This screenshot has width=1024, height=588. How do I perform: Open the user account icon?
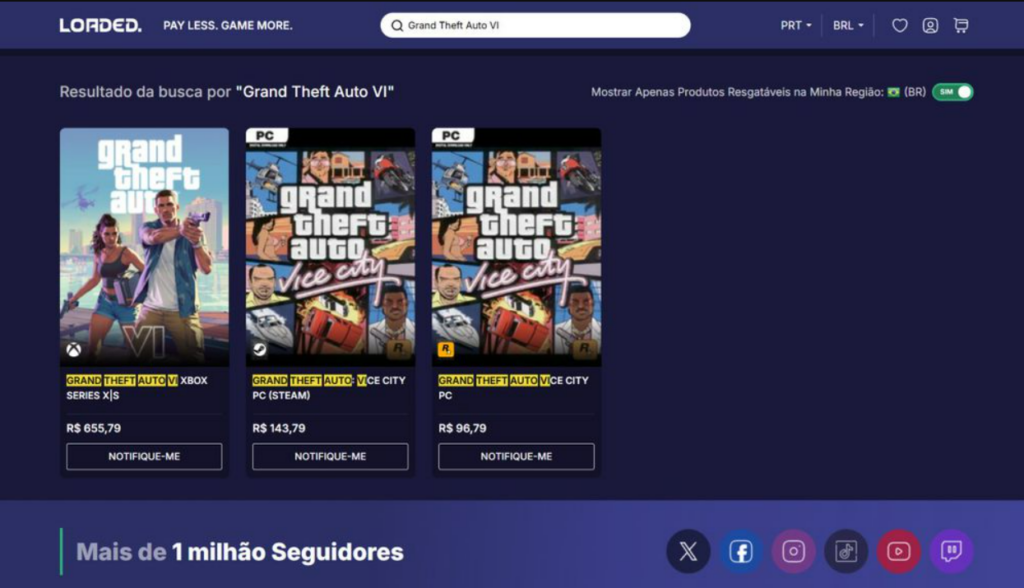pyautogui.click(x=930, y=25)
